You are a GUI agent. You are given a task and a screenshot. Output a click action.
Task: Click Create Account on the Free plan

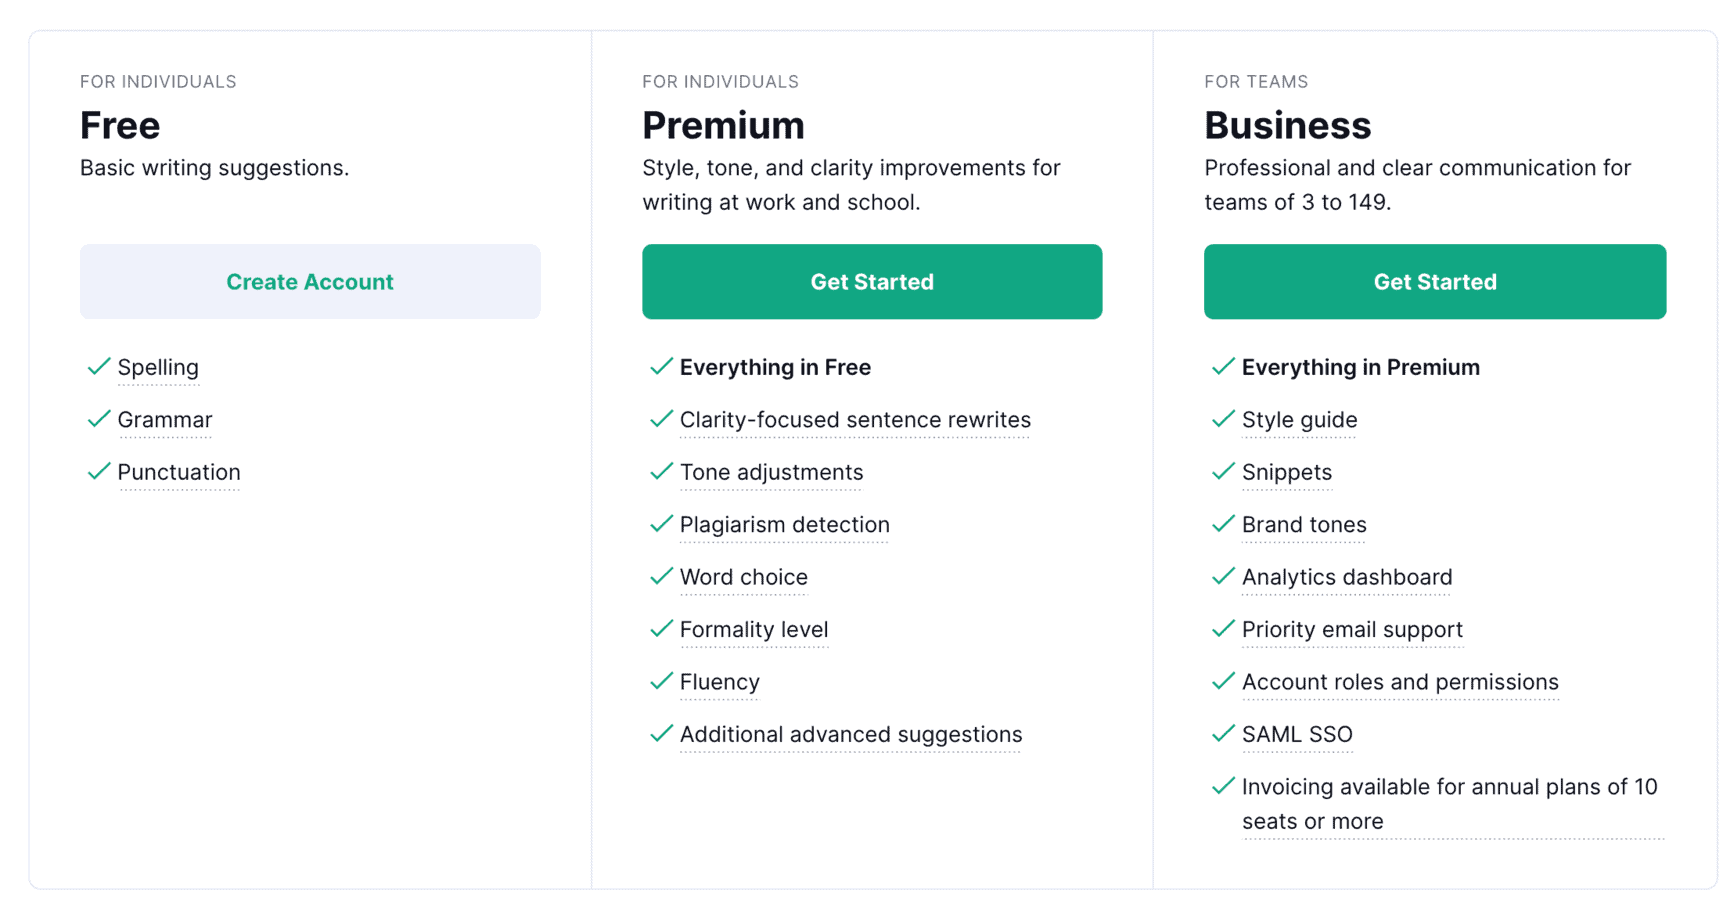[310, 281]
